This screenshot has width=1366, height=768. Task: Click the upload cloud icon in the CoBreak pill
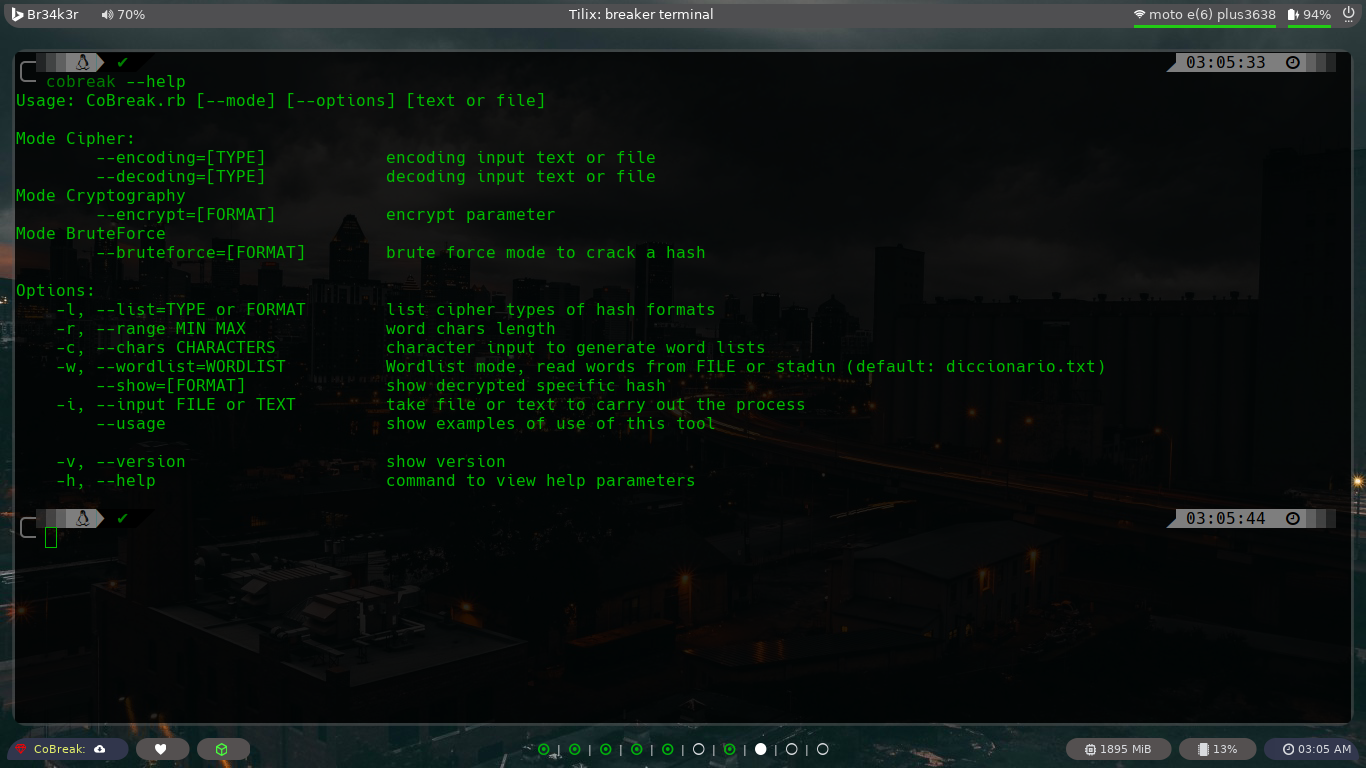click(x=100, y=749)
